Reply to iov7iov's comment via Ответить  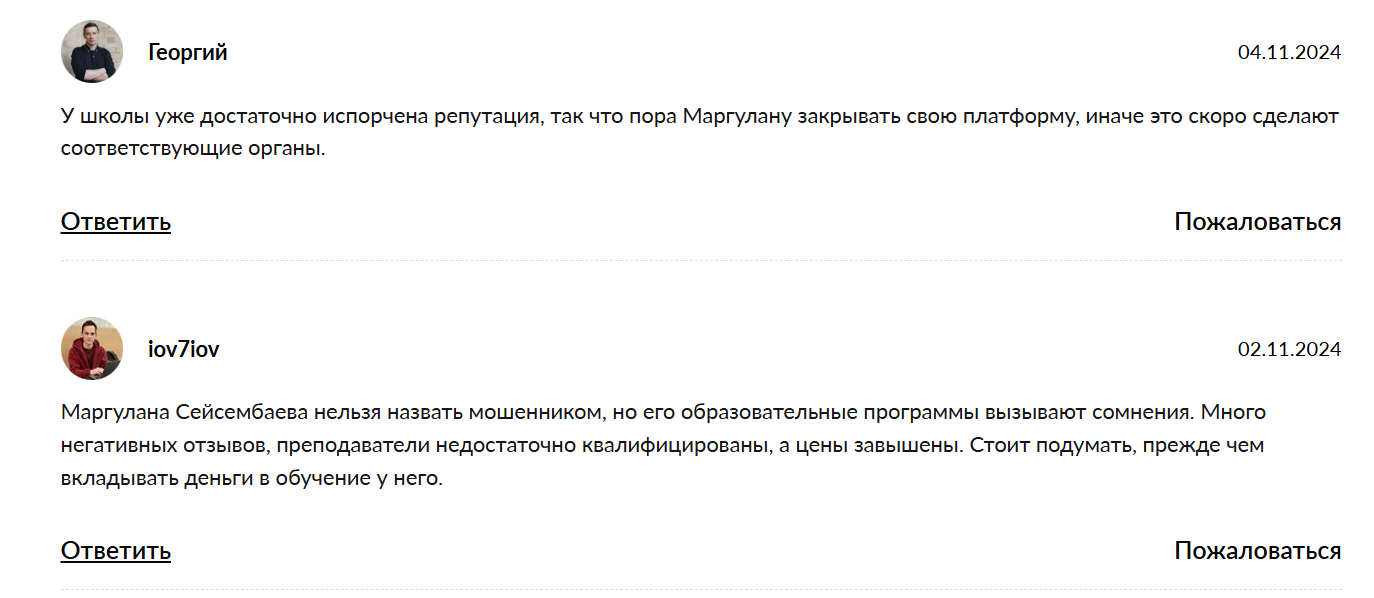point(116,550)
